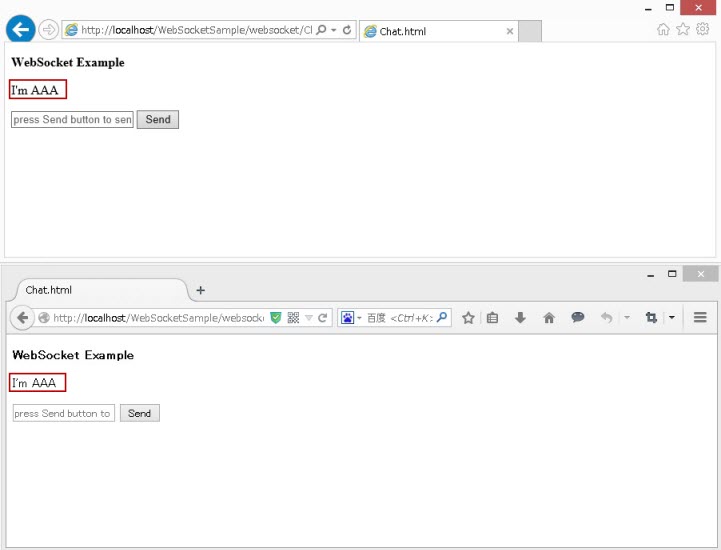721x550 pixels.
Task: Go back in the Firefox window
Action: (x=22, y=318)
